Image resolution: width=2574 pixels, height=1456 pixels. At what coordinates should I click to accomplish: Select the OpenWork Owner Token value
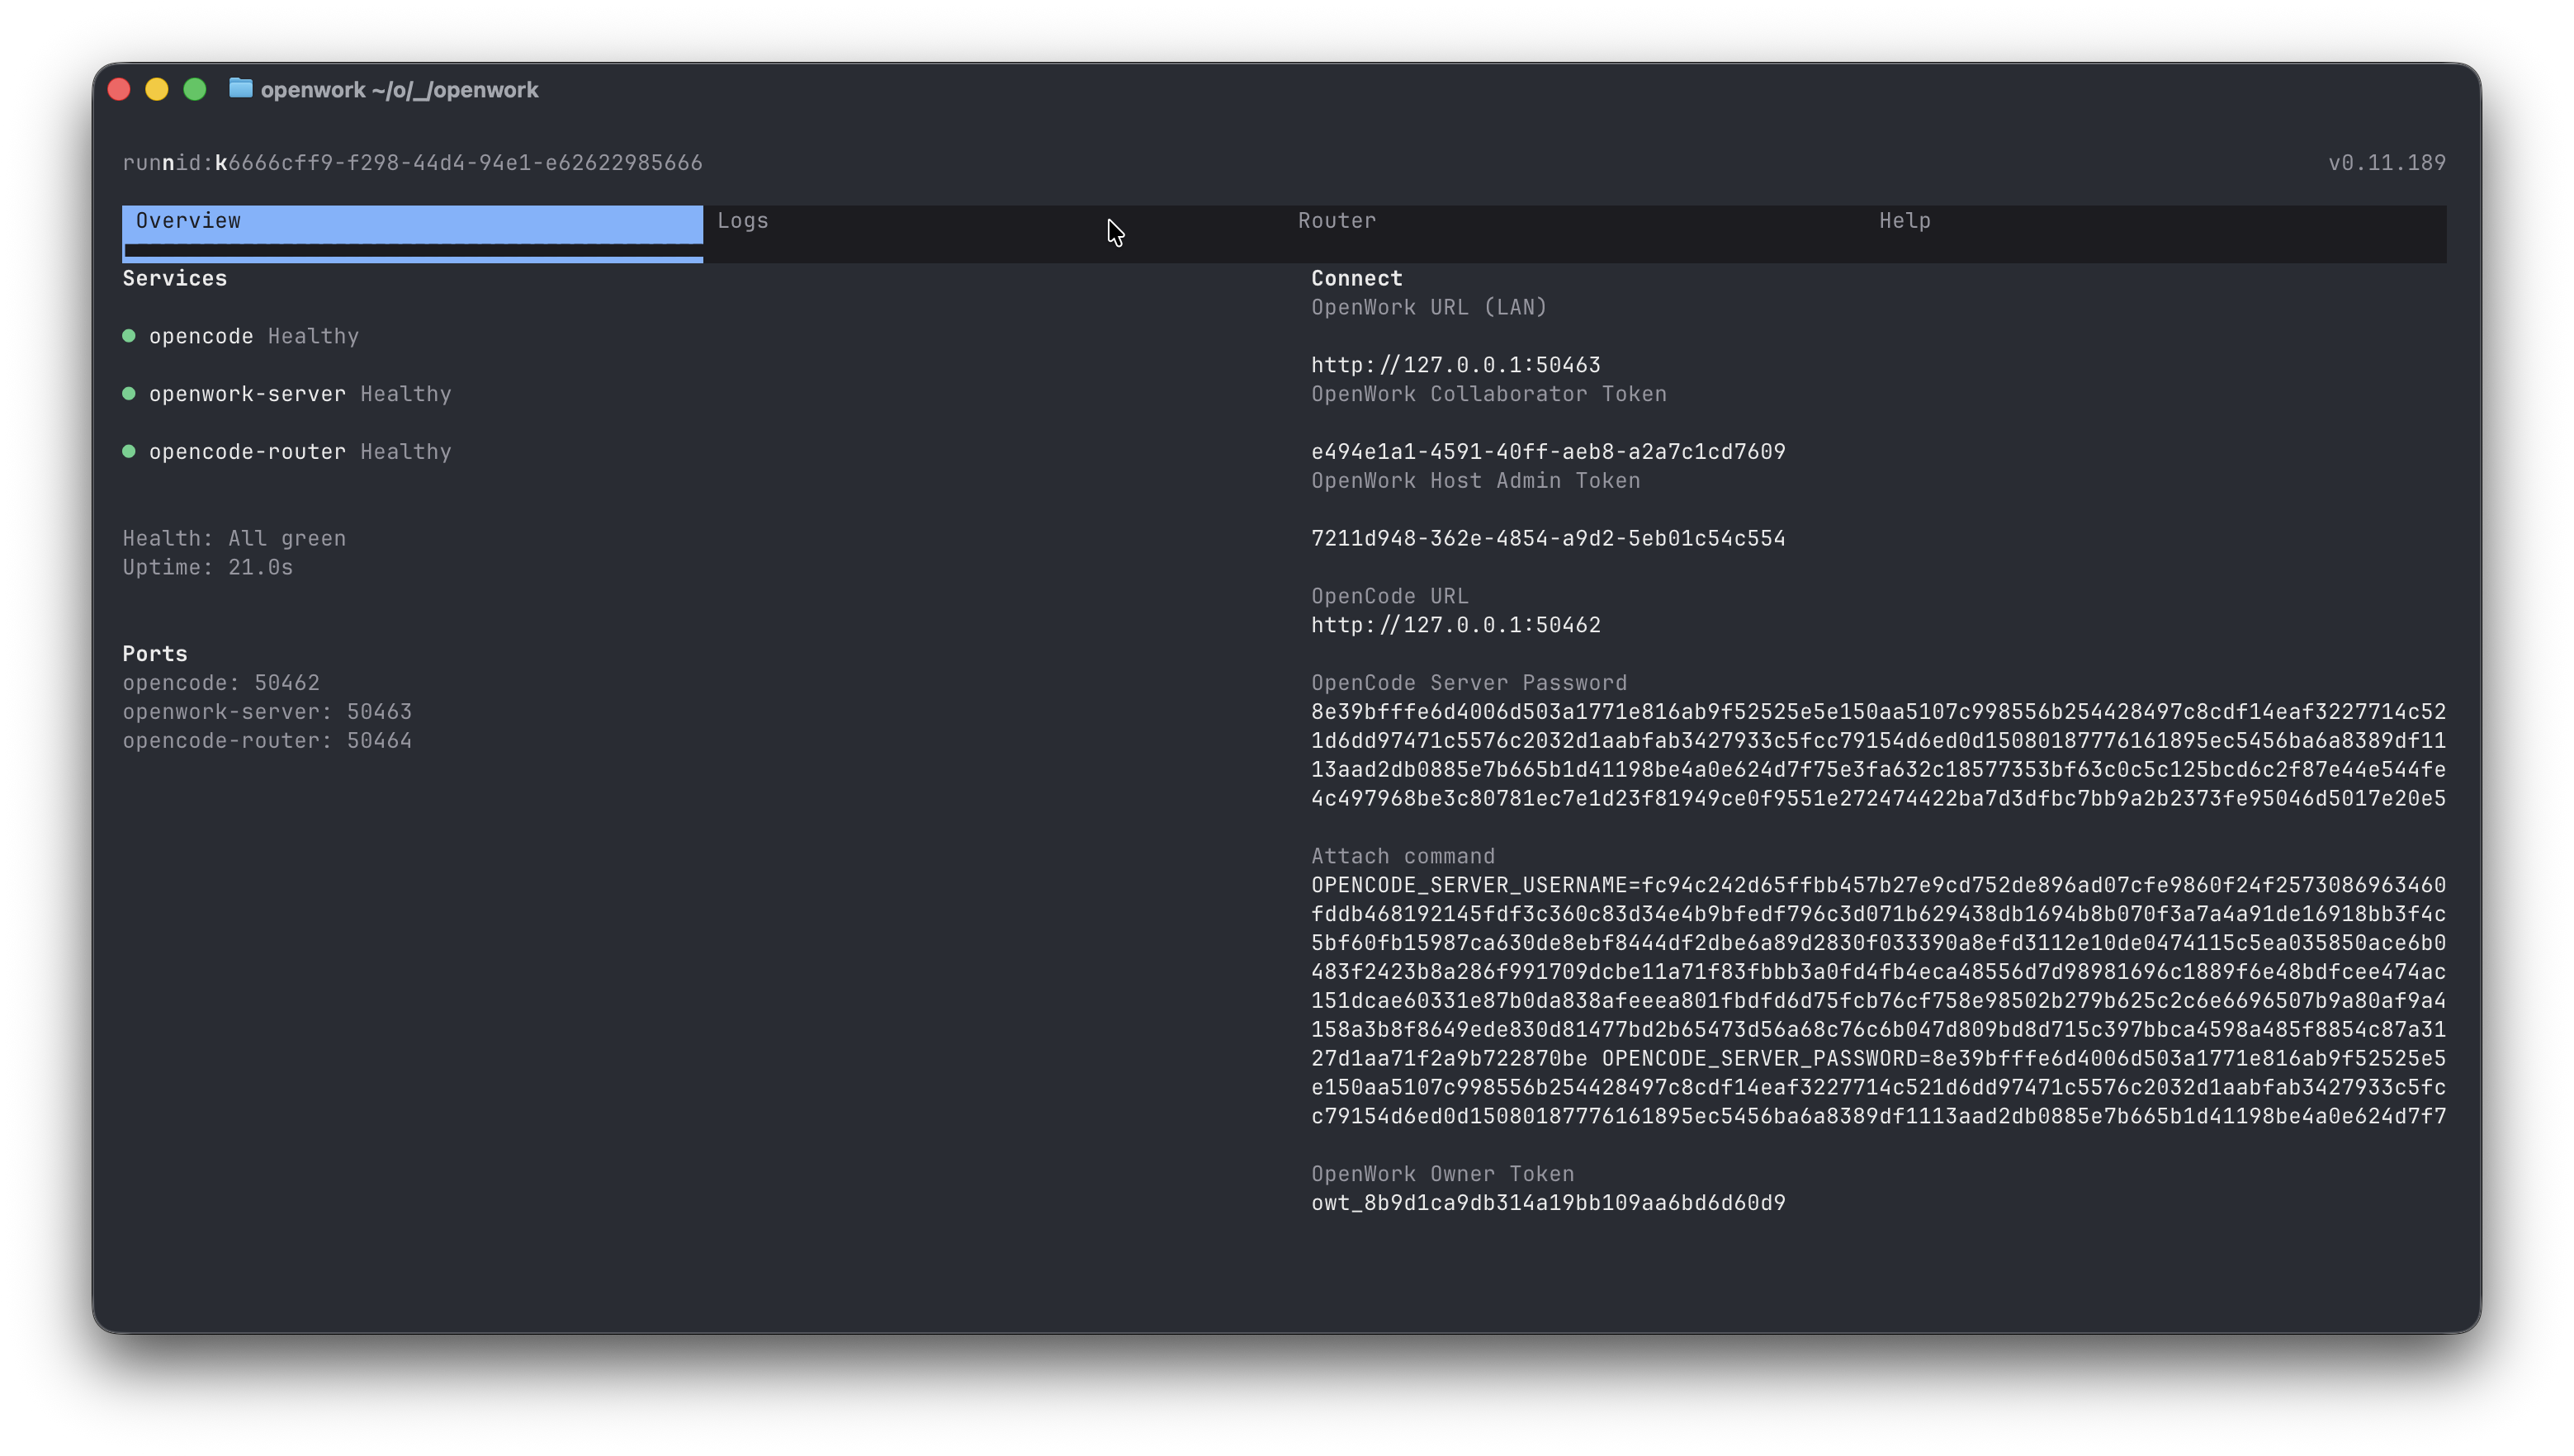click(1548, 1202)
